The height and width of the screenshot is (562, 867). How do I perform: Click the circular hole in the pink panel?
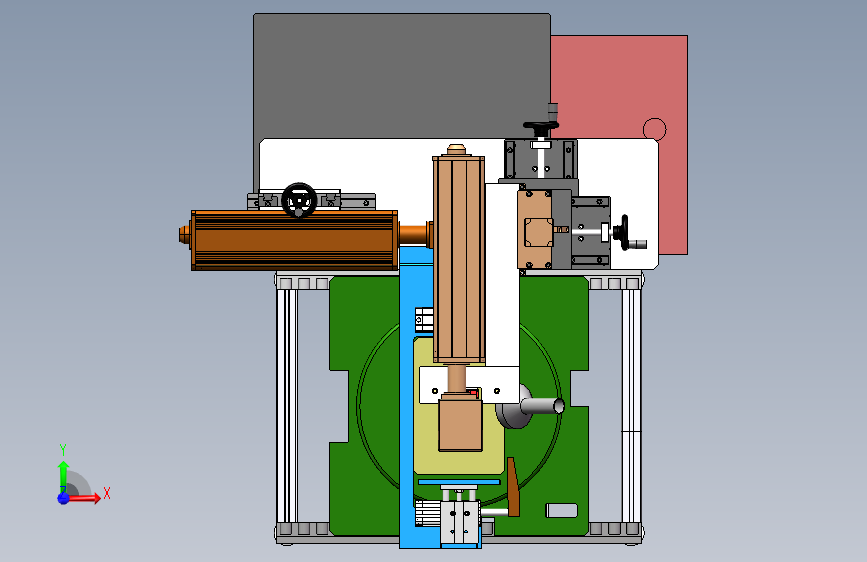click(655, 129)
